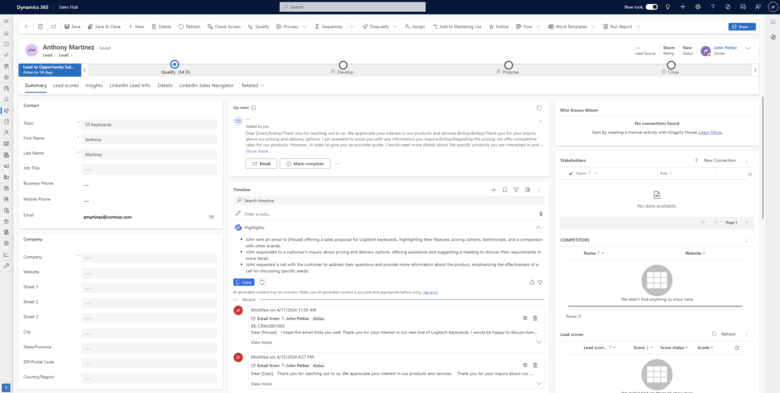
Task: Select the Qualify stage circle
Action: (x=174, y=64)
